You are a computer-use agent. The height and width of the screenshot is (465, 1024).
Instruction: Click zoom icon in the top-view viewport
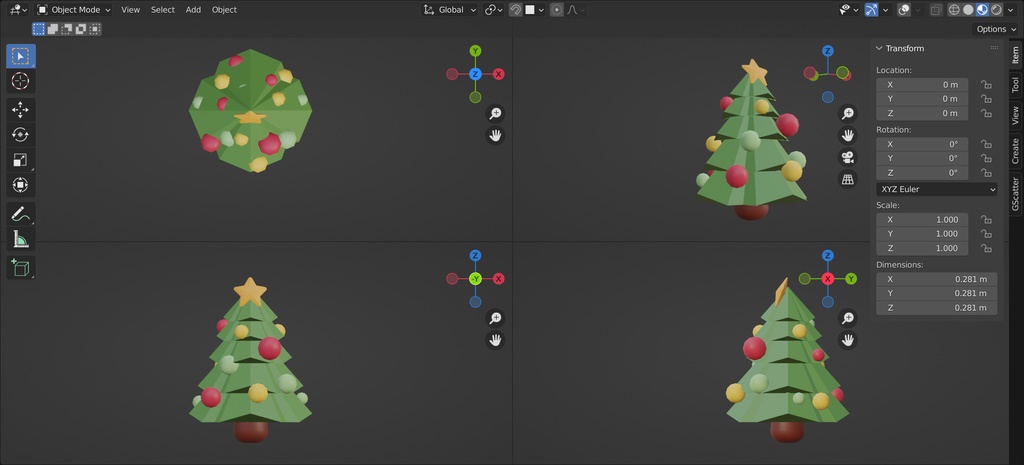[x=496, y=114]
